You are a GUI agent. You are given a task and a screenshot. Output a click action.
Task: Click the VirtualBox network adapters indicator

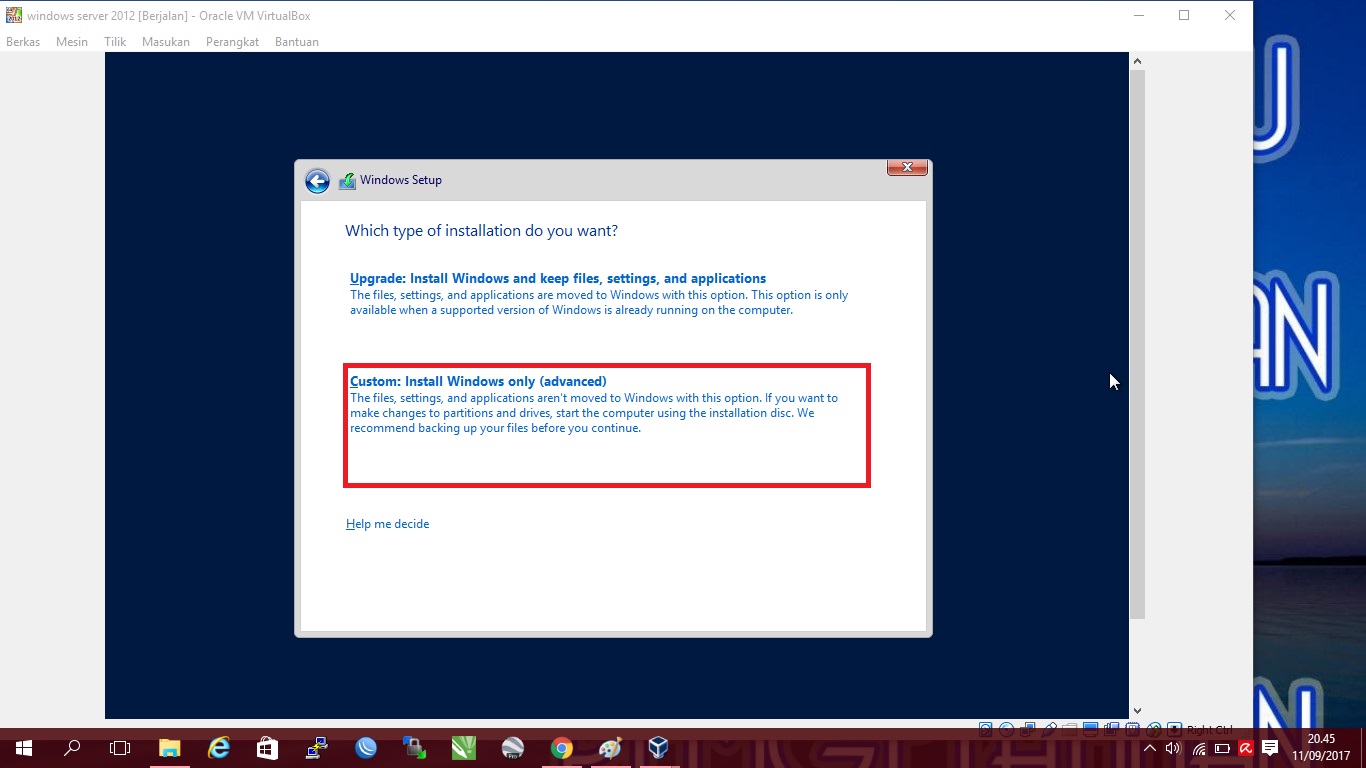(x=1027, y=729)
